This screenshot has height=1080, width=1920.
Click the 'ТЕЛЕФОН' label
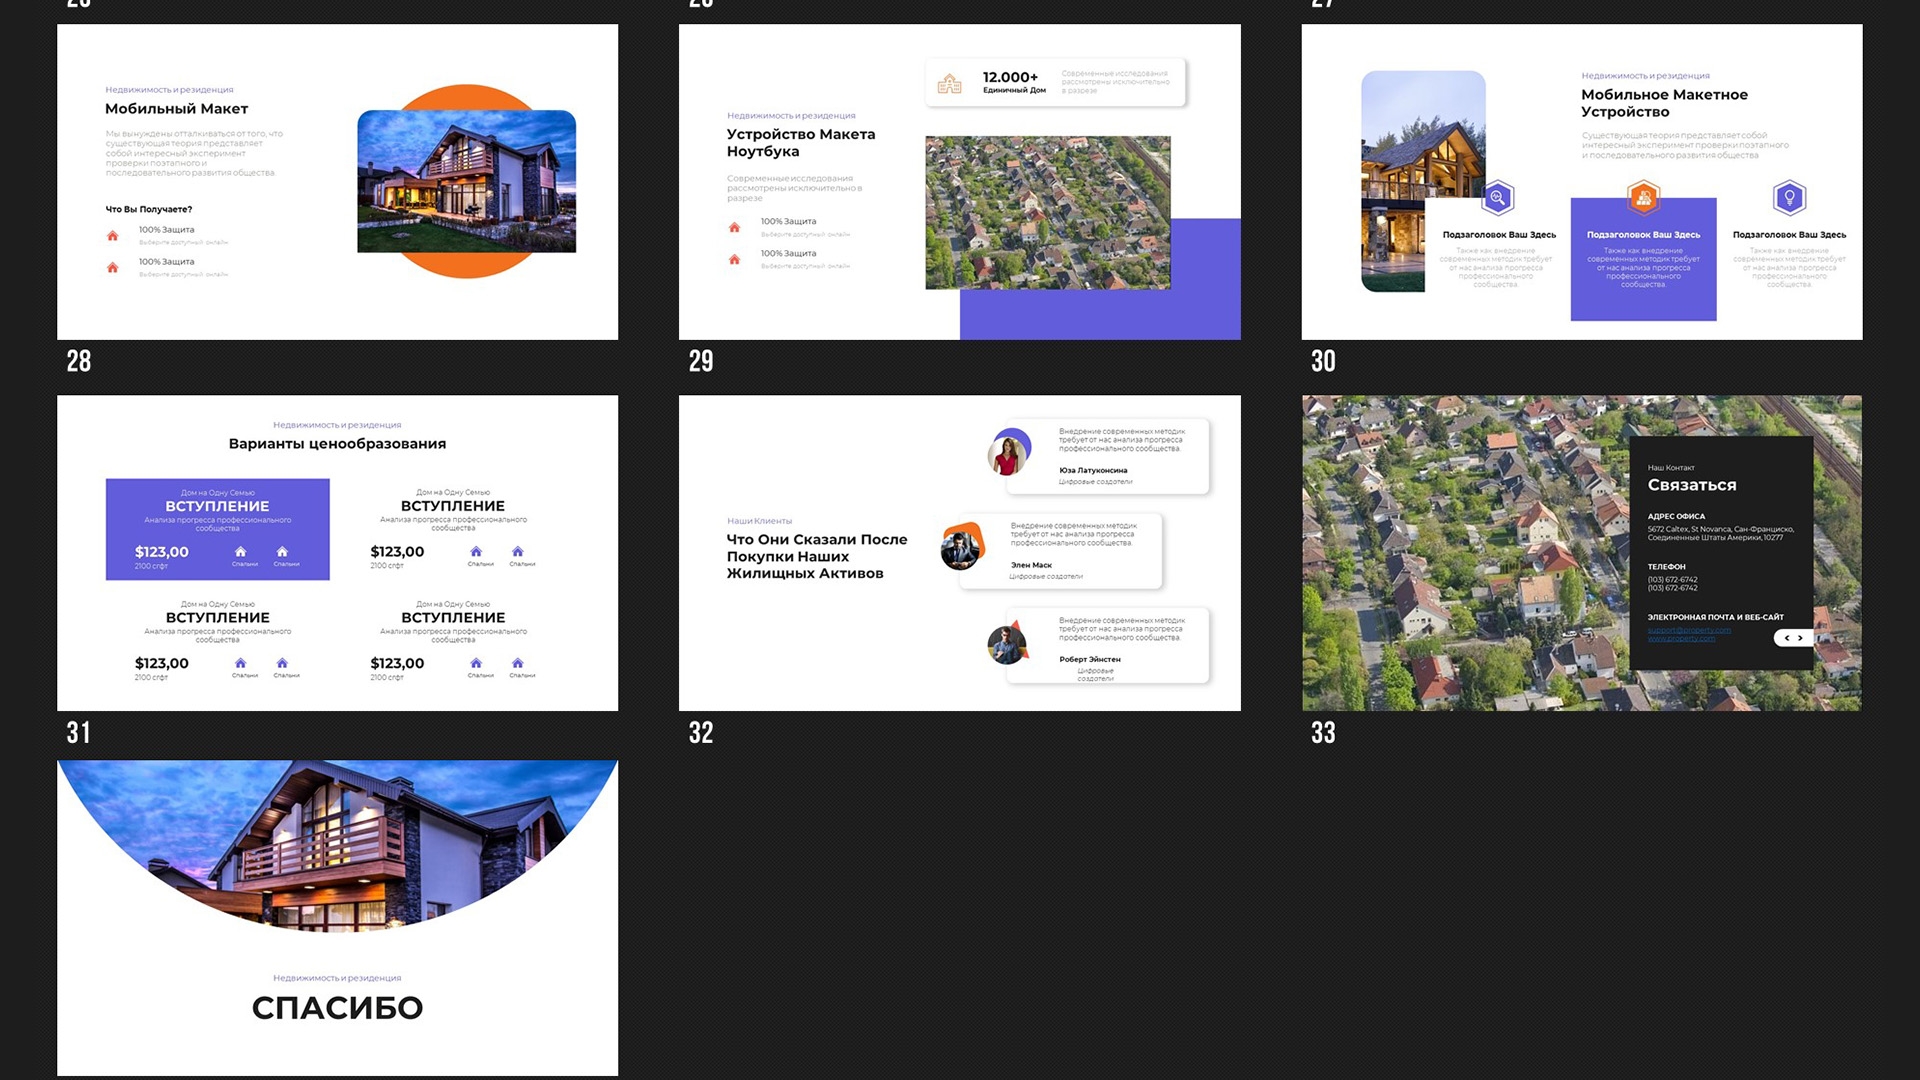click(x=1666, y=567)
